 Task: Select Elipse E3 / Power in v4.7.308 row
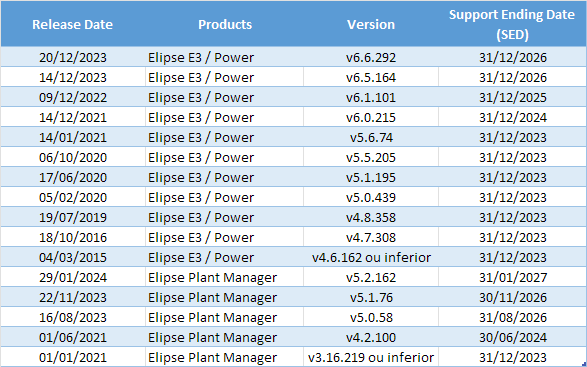coord(201,237)
